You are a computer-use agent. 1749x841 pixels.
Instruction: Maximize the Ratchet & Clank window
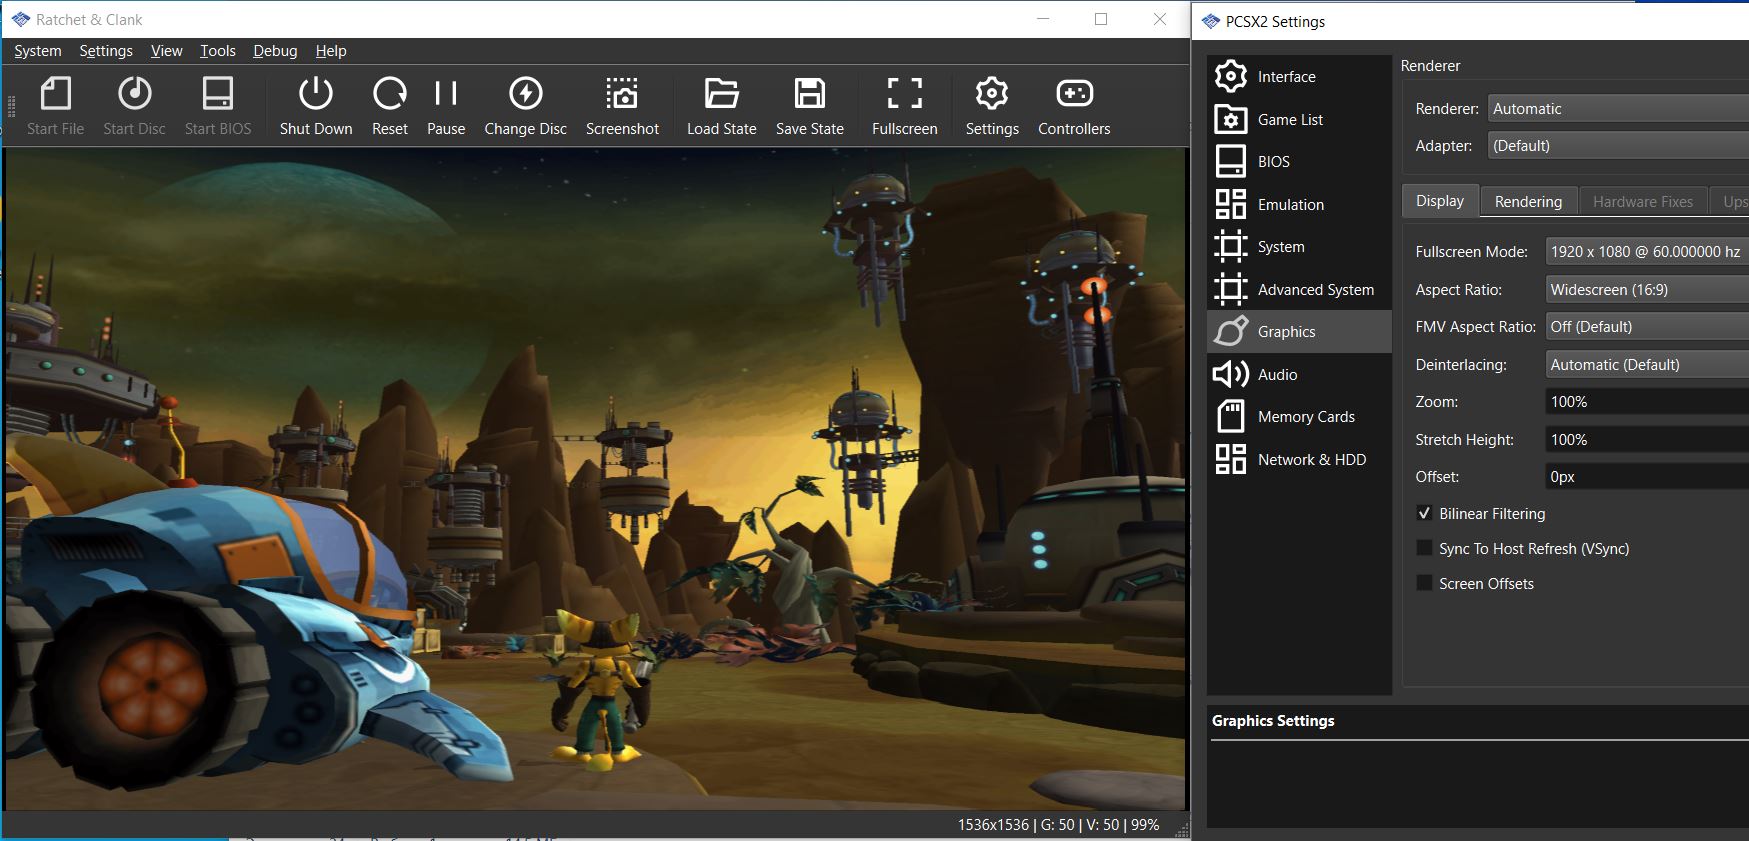point(1101,19)
